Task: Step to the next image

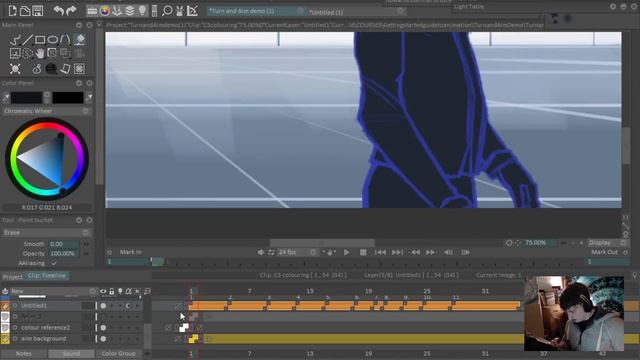Action: pos(465,252)
